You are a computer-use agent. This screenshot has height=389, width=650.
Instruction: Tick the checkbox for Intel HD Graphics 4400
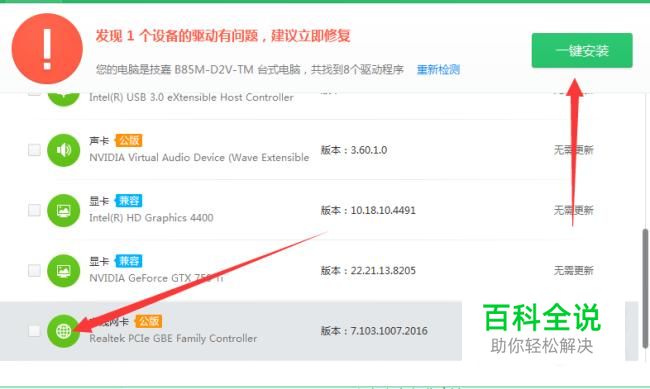point(34,210)
